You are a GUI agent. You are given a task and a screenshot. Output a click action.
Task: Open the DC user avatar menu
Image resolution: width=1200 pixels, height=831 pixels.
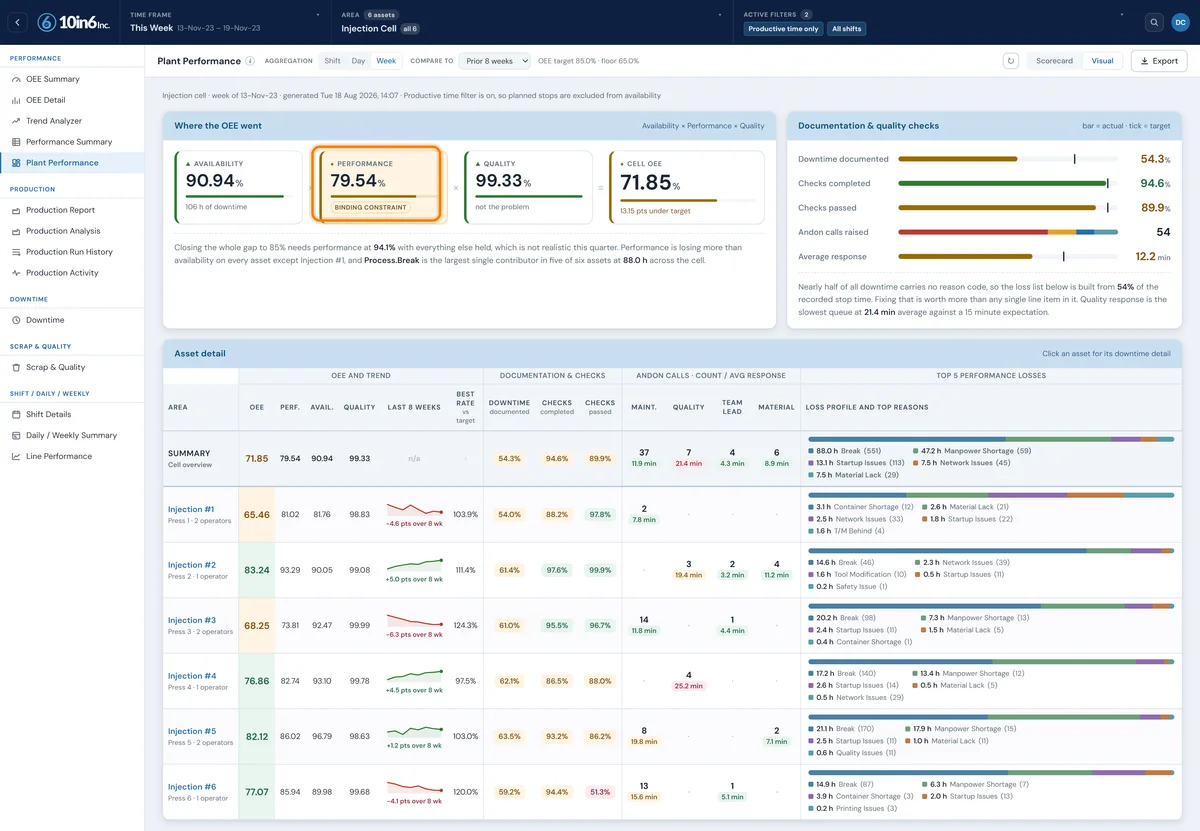tap(1180, 22)
